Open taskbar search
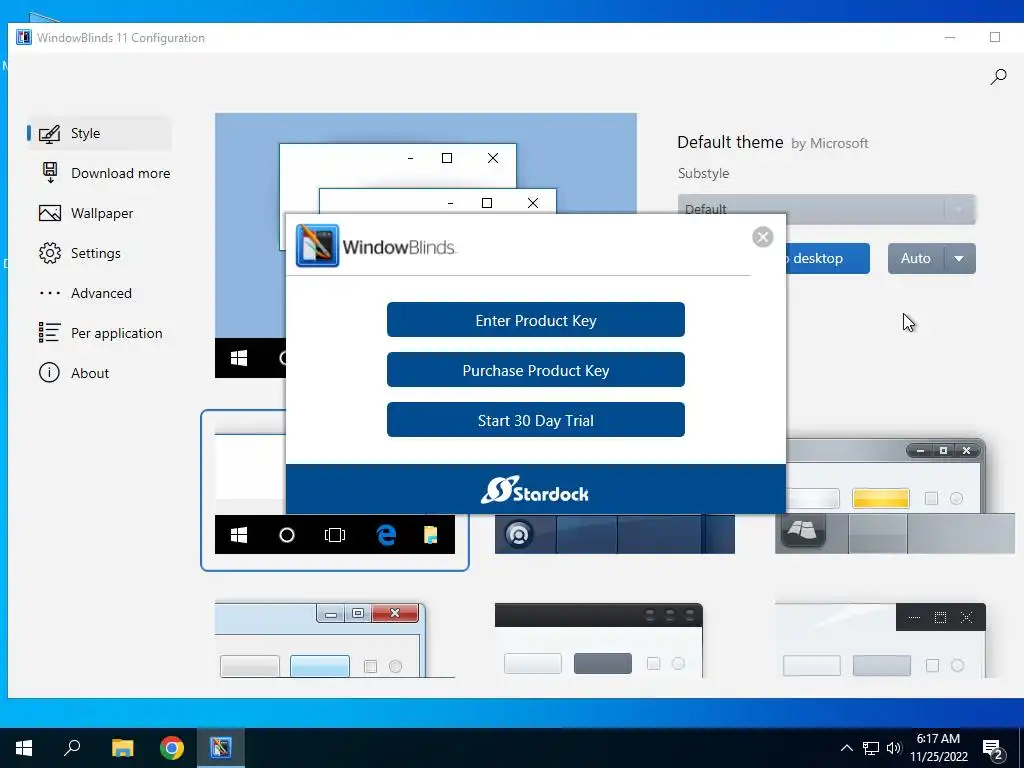 72,748
